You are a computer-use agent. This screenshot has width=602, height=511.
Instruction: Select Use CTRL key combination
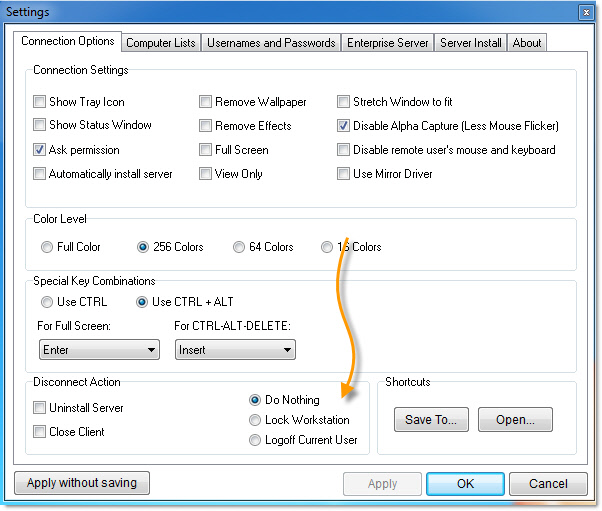[x=47, y=302]
